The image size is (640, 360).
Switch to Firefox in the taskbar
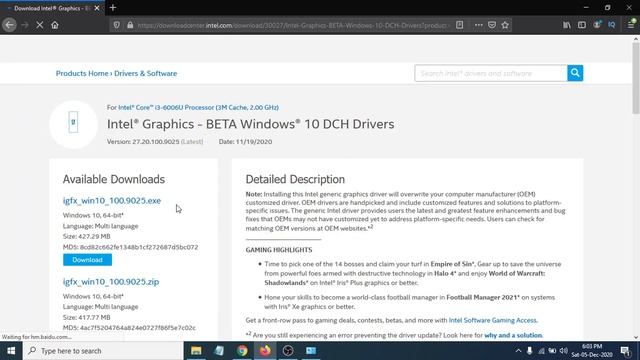pyautogui.click(x=265, y=351)
